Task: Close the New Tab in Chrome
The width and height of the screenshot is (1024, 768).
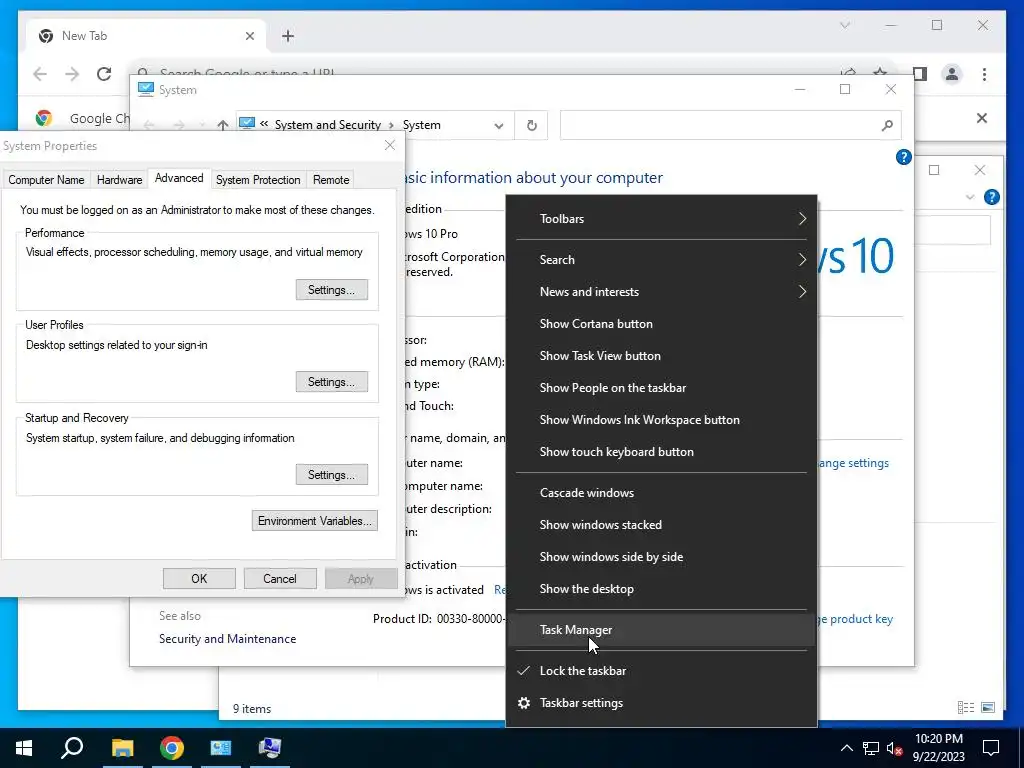Action: click(249, 36)
